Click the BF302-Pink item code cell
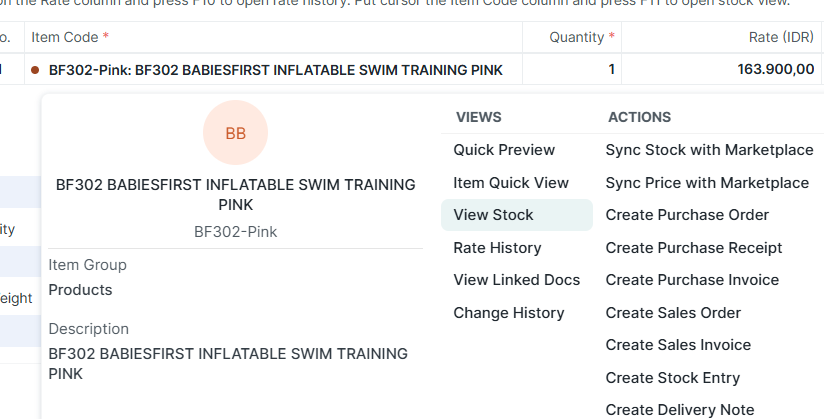 [x=275, y=70]
